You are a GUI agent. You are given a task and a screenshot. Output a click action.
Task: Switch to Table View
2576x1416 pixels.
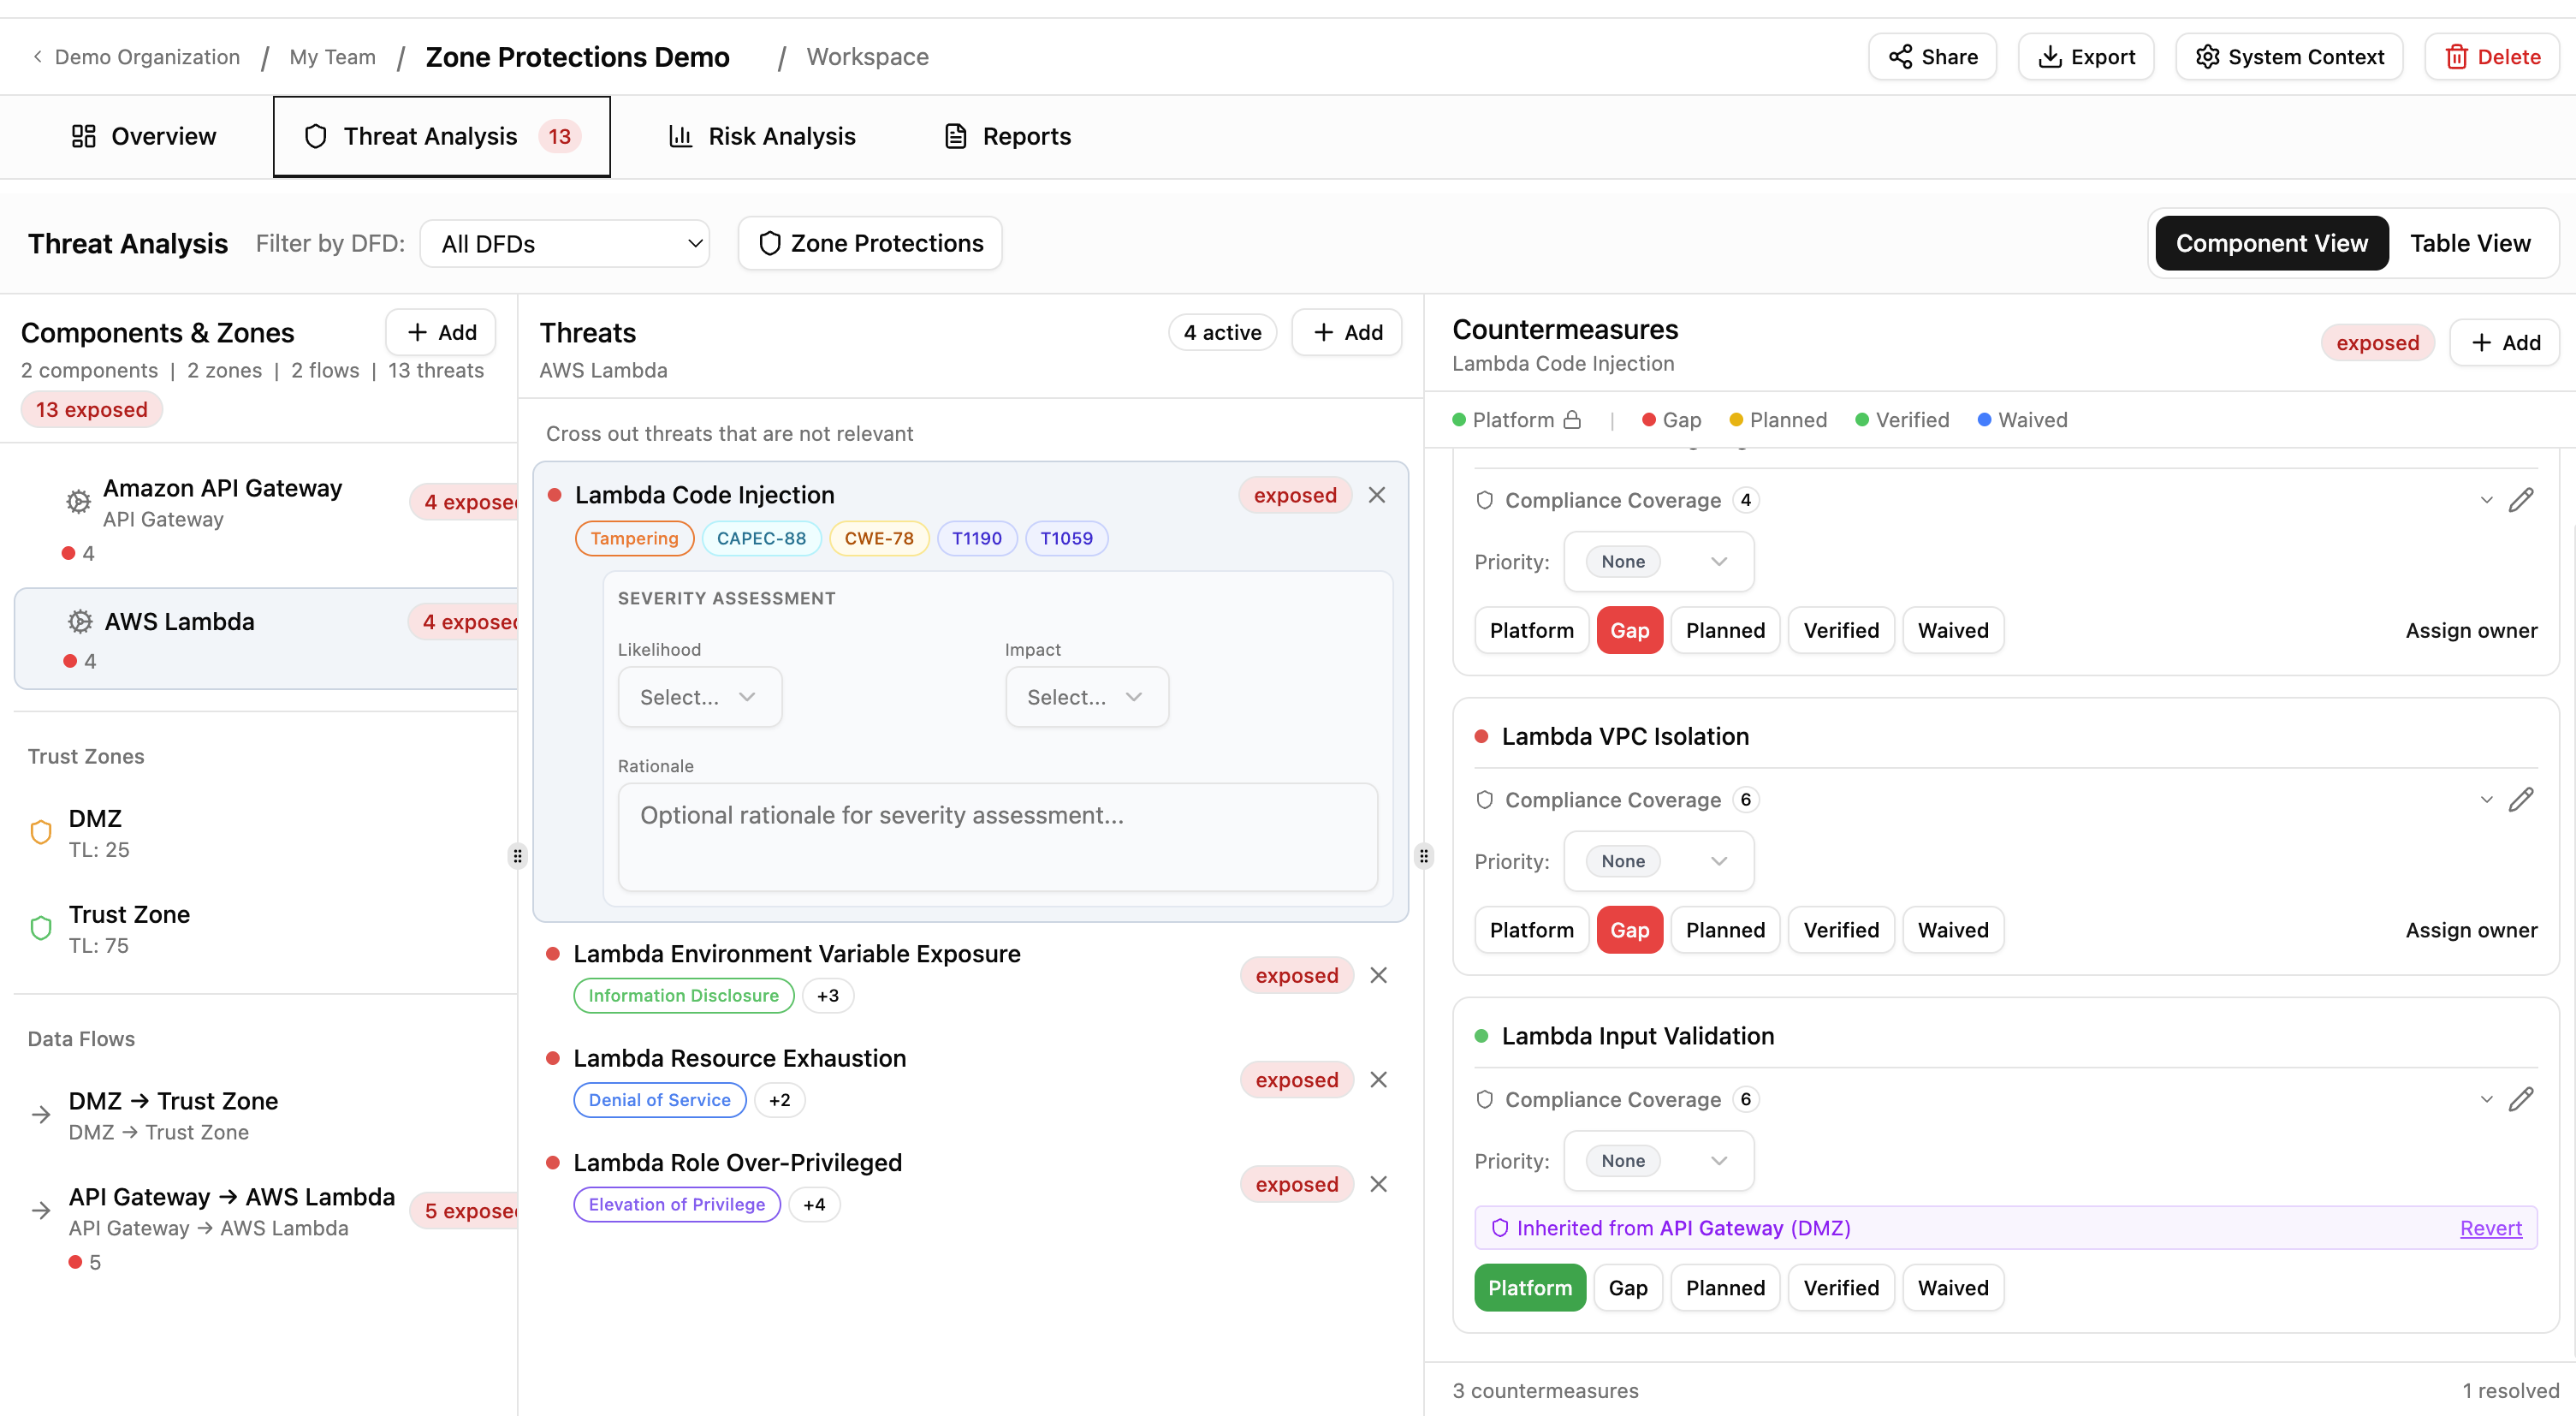(x=2470, y=243)
